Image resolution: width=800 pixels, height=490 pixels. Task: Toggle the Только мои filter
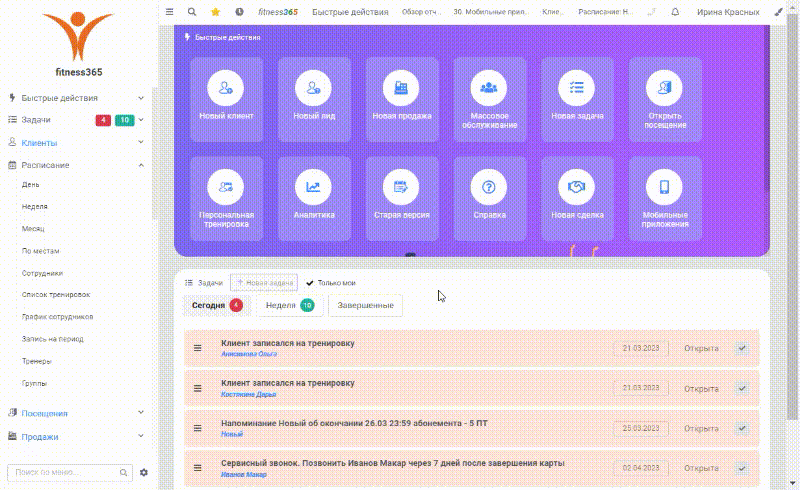click(331, 283)
